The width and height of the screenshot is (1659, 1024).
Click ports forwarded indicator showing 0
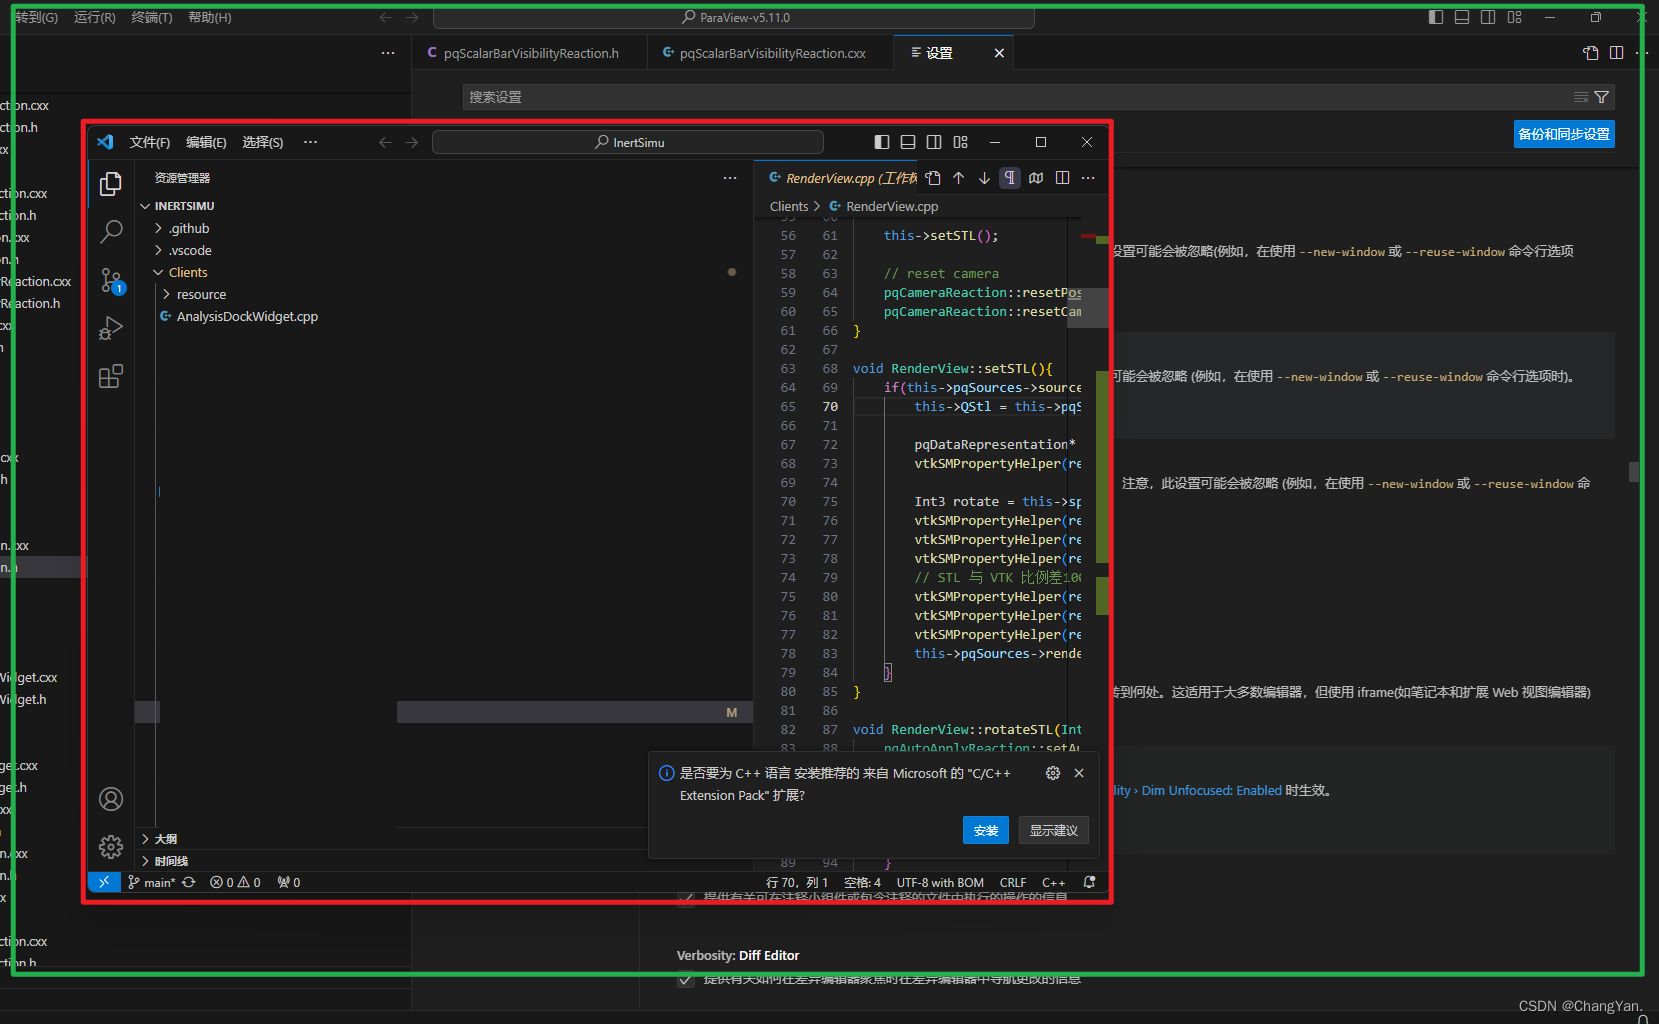(x=289, y=882)
